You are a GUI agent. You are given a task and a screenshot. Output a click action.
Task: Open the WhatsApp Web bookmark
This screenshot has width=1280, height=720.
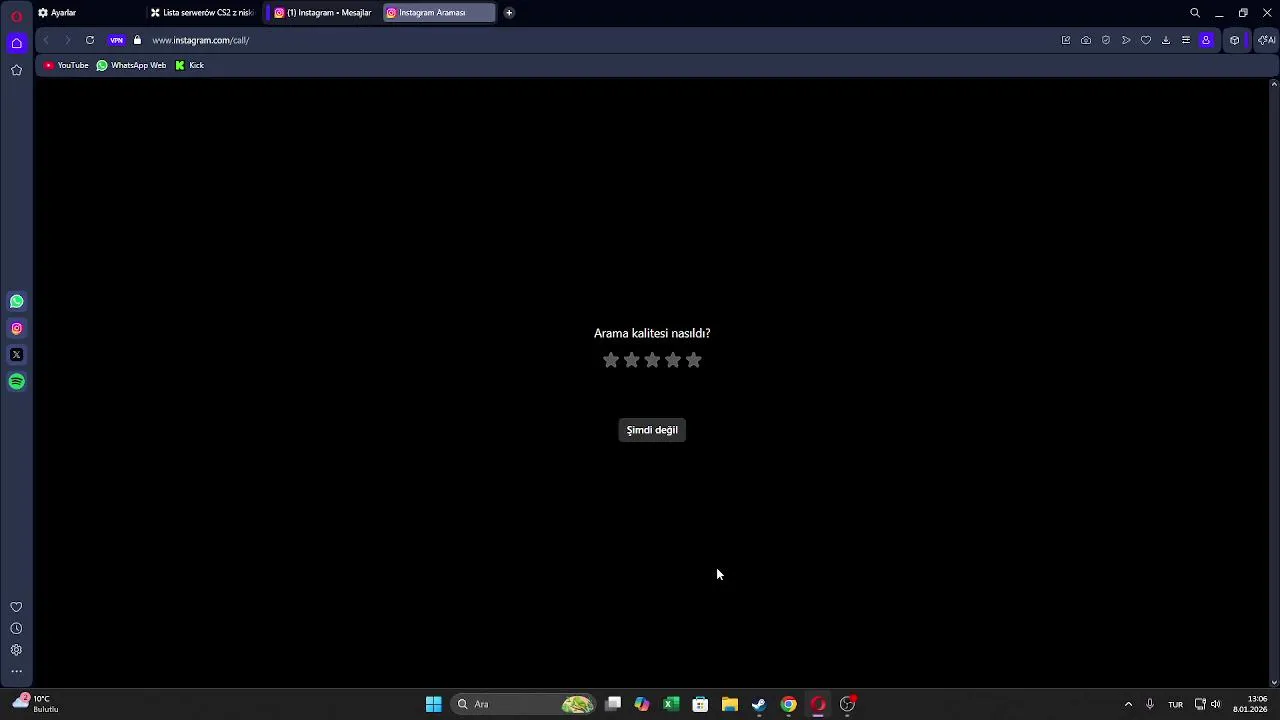tap(131, 65)
